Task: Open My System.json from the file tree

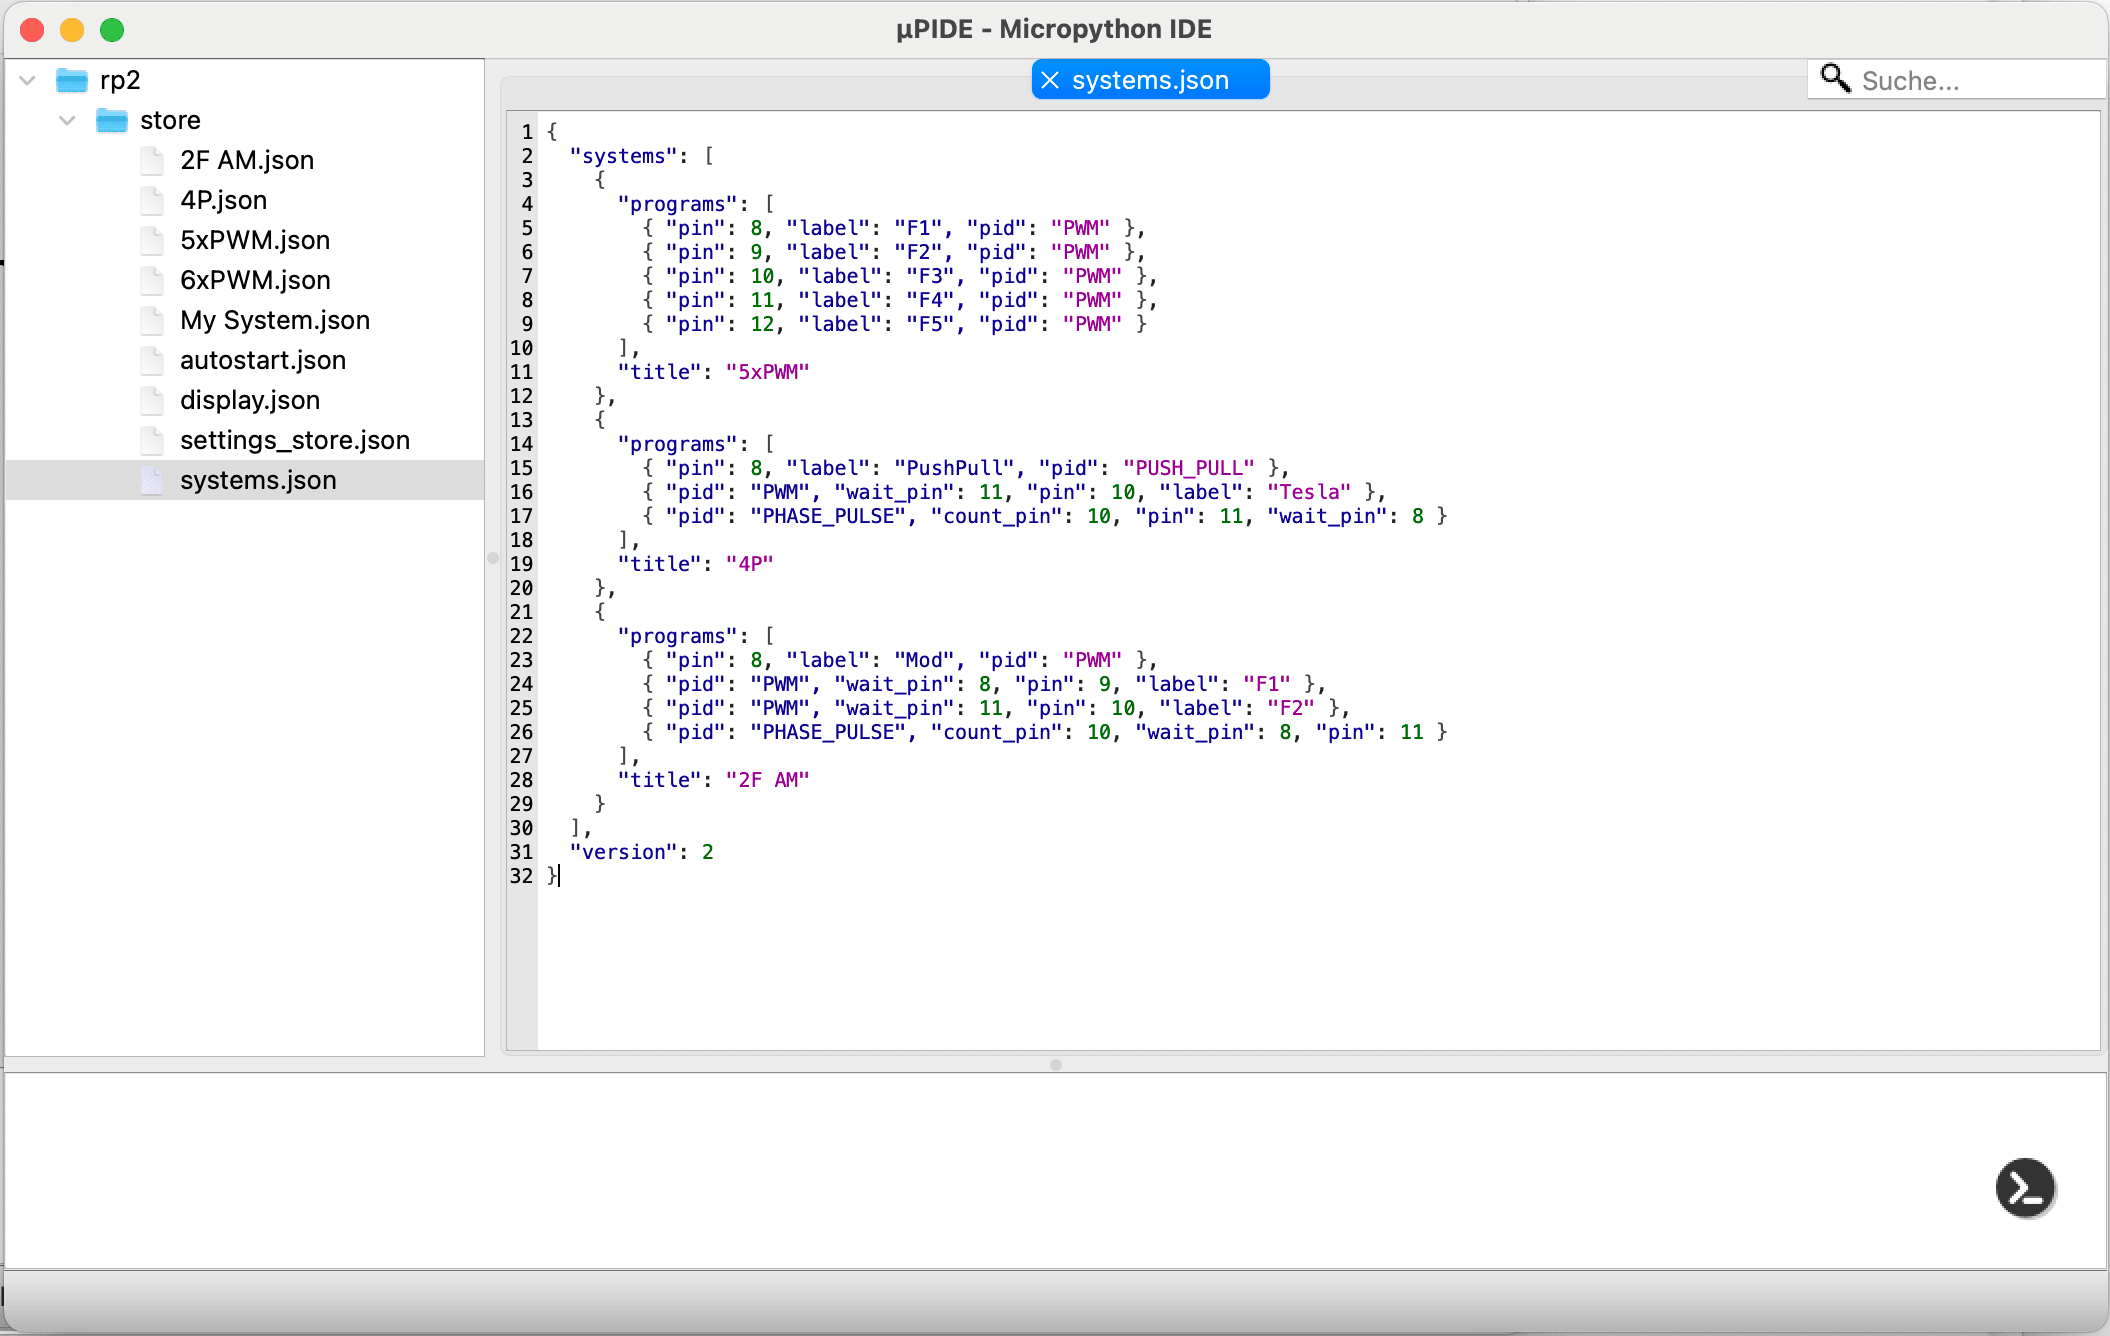Action: [275, 319]
